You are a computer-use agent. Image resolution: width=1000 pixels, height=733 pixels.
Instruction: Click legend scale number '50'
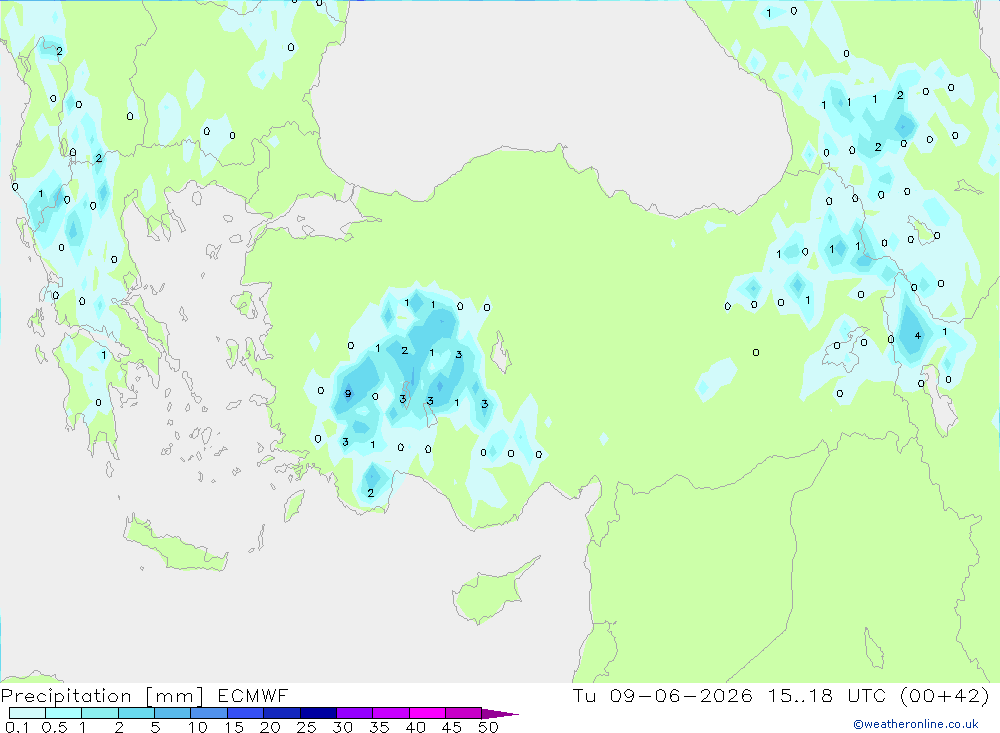(488, 727)
